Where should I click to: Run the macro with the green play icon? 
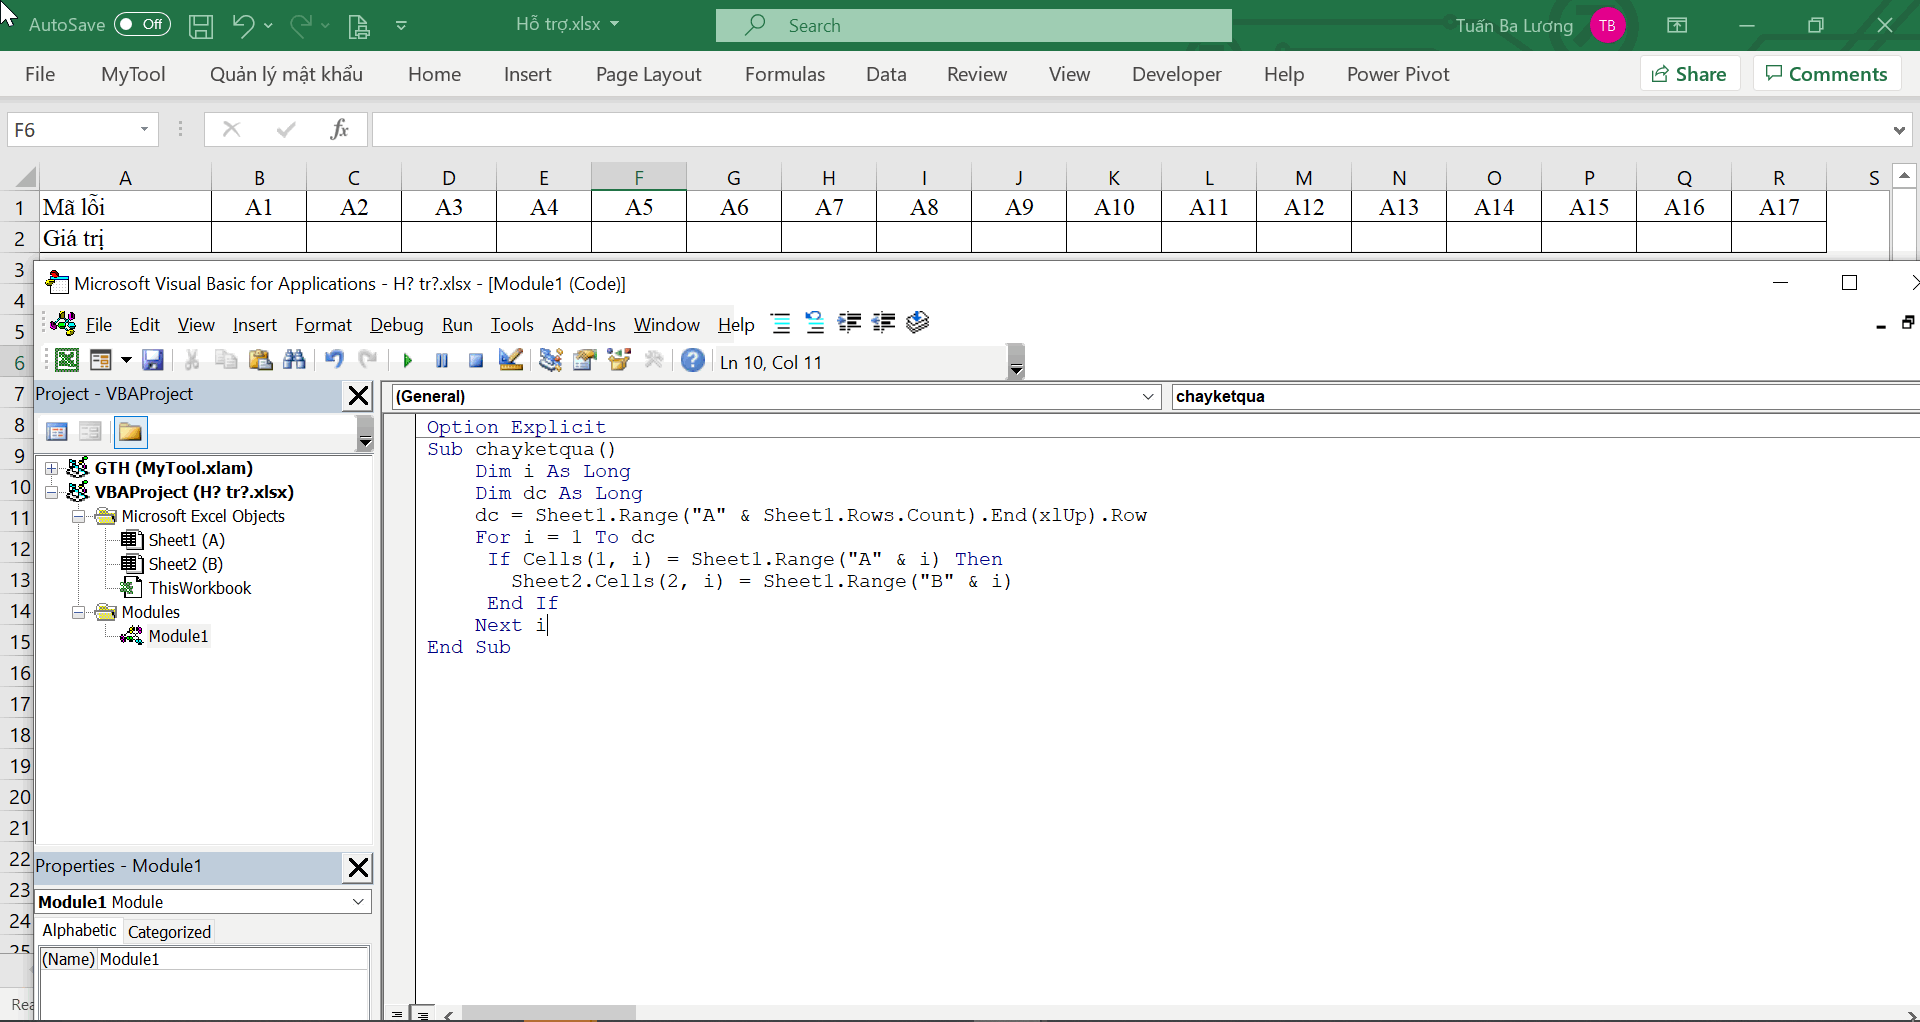407,361
